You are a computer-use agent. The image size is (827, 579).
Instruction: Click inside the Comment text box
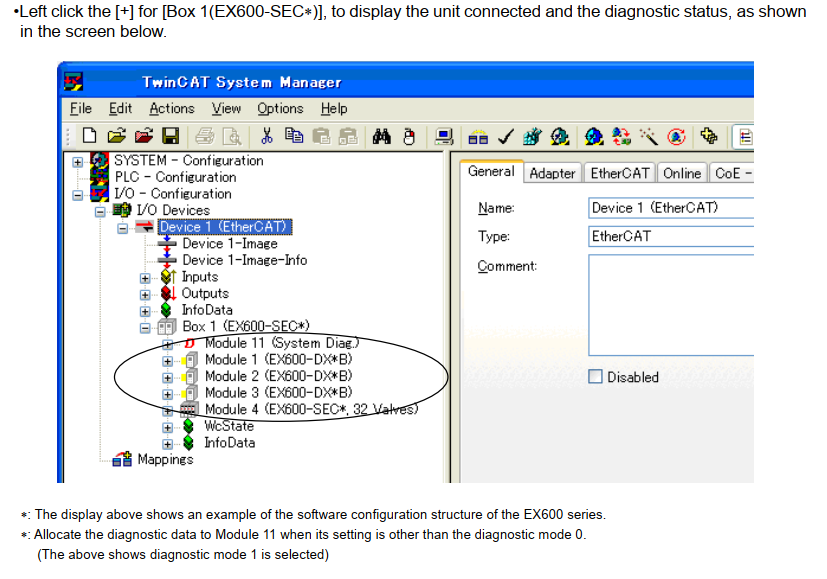tap(671, 305)
